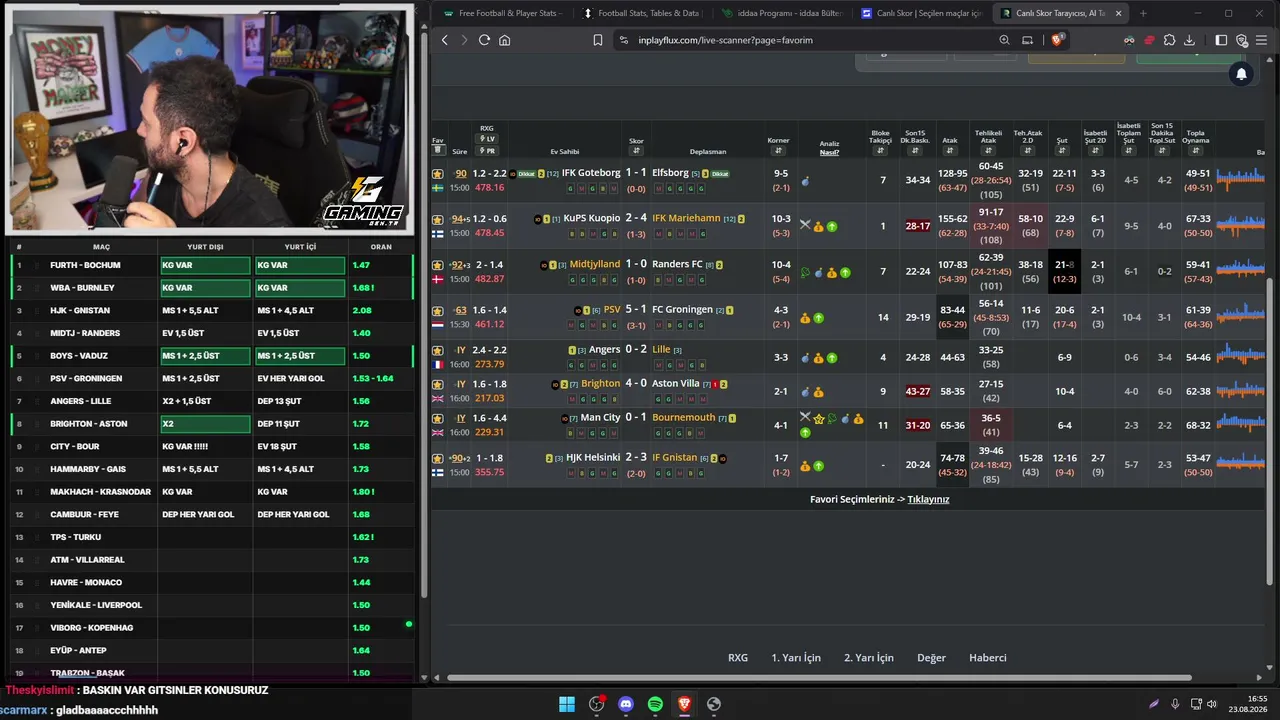Toggle the PR filter under RXG header
This screenshot has width=1280, height=720.
487,151
